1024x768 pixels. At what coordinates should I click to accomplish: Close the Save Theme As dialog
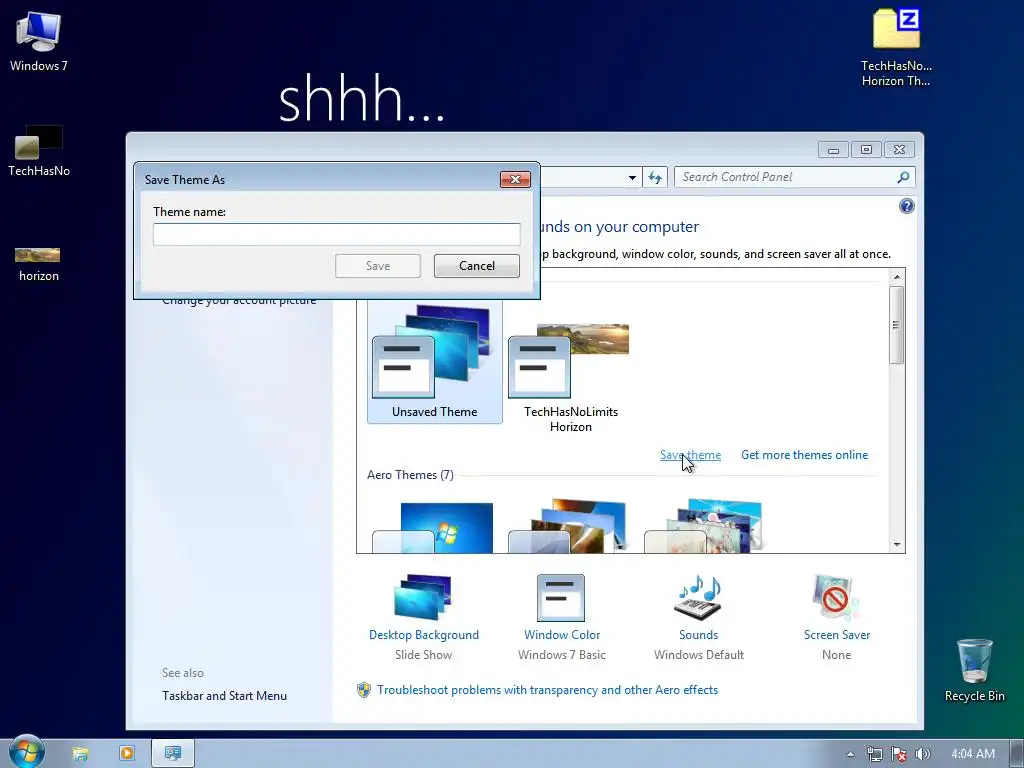(x=515, y=179)
